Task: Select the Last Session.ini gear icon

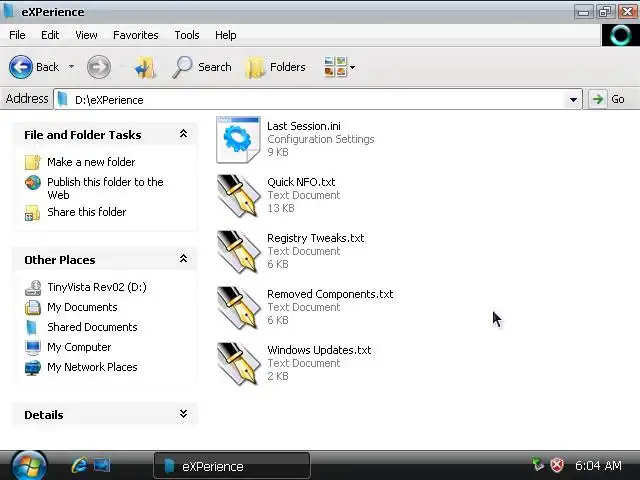Action: (238, 140)
